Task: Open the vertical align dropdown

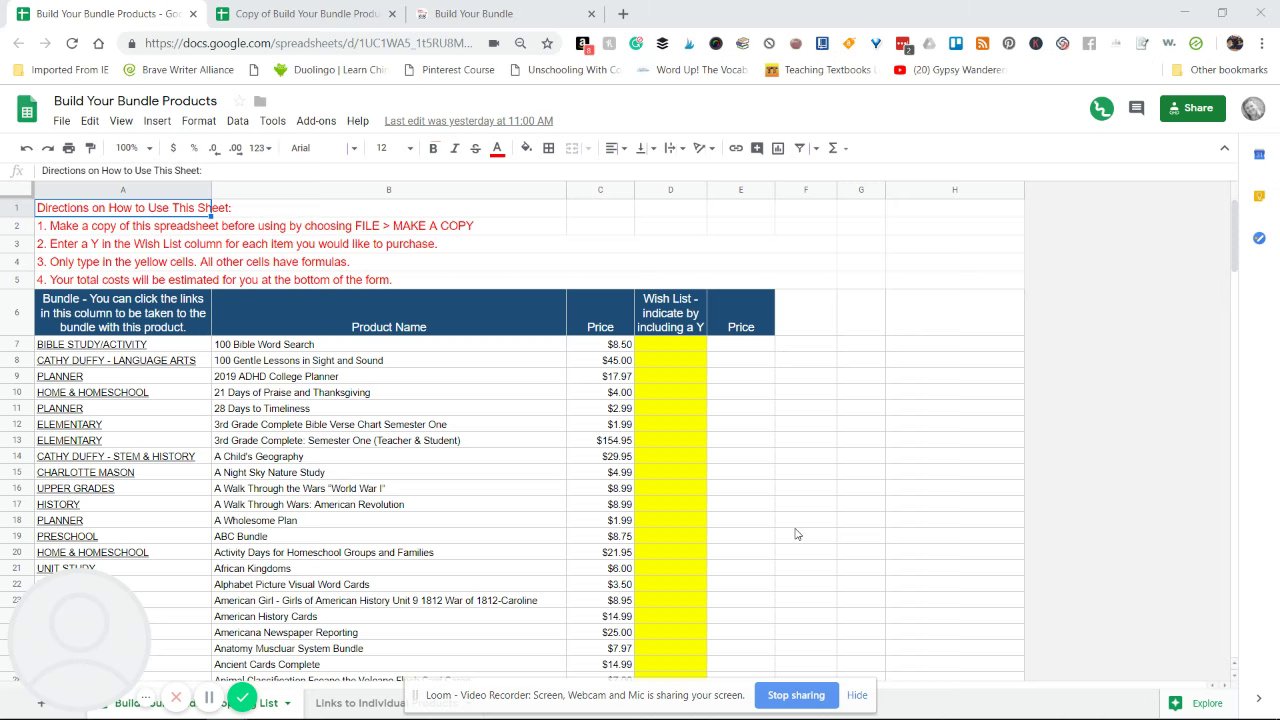Action: coord(645,148)
